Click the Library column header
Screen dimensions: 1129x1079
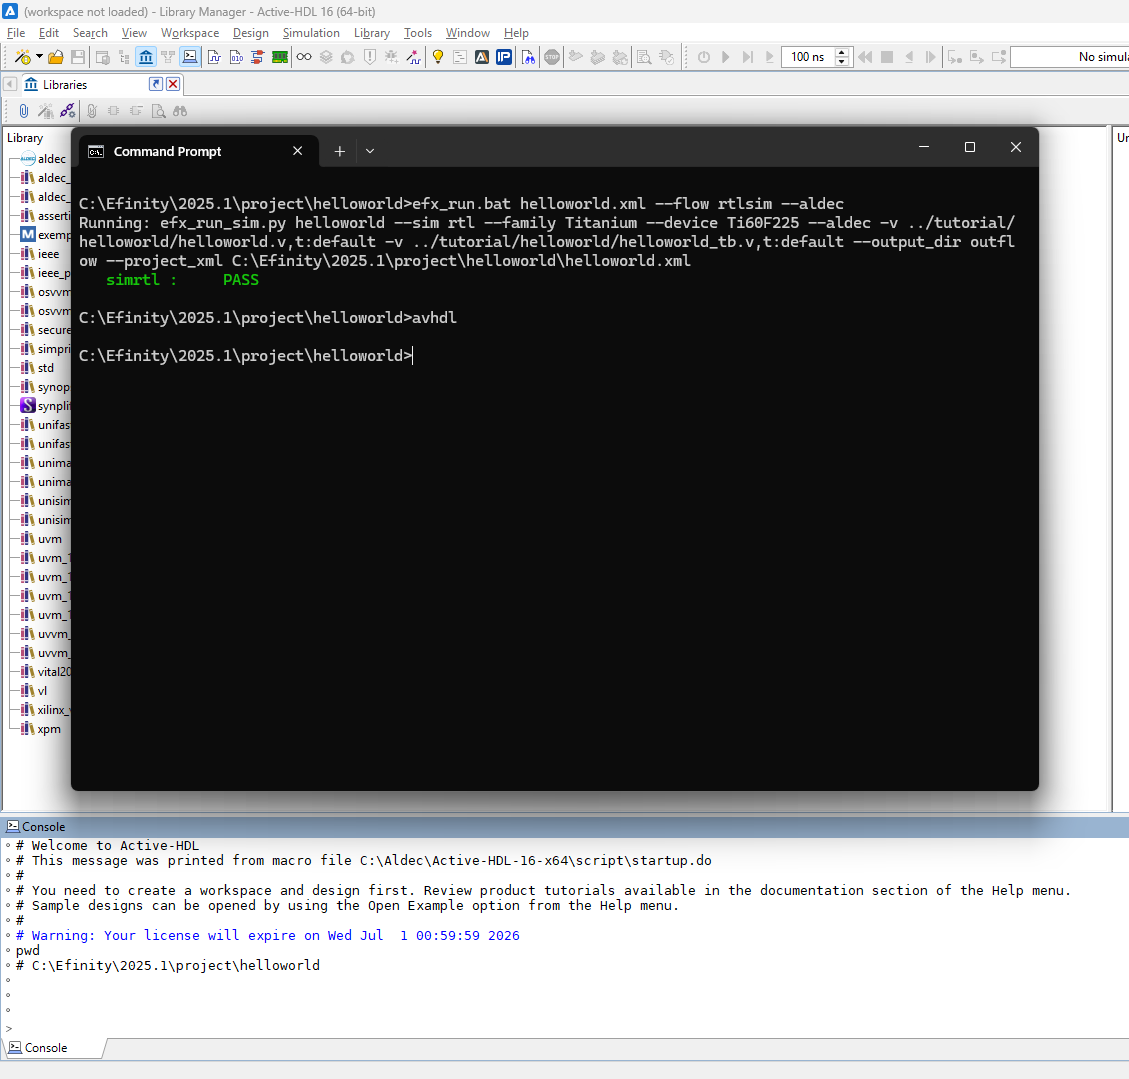click(x=25, y=138)
